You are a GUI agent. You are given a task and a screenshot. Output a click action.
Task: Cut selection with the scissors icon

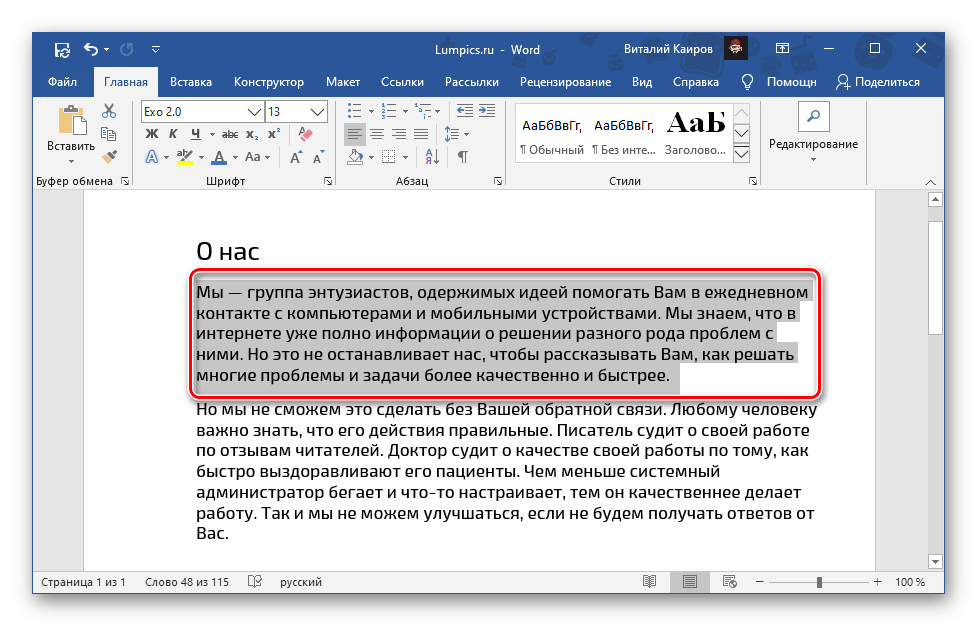109,111
